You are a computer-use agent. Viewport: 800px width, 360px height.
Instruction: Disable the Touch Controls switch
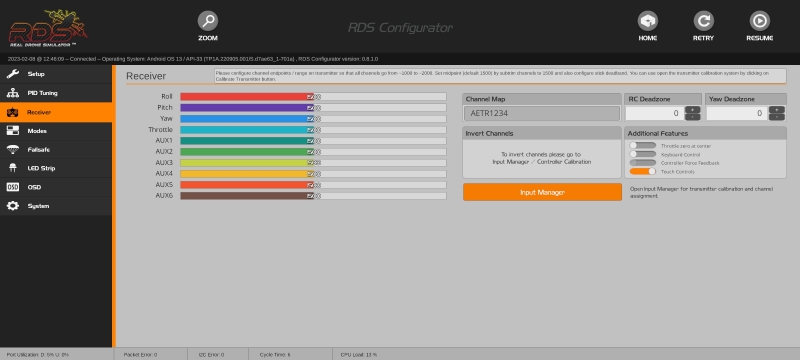(x=643, y=171)
